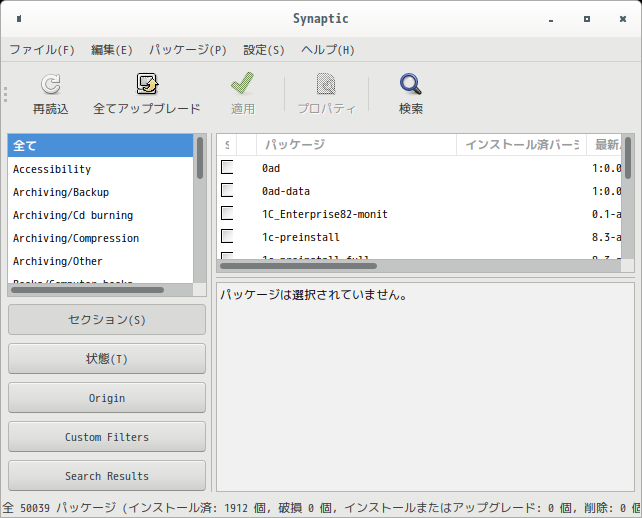Click the Reload (再読込) toolbar icon

pyautogui.click(x=51, y=84)
